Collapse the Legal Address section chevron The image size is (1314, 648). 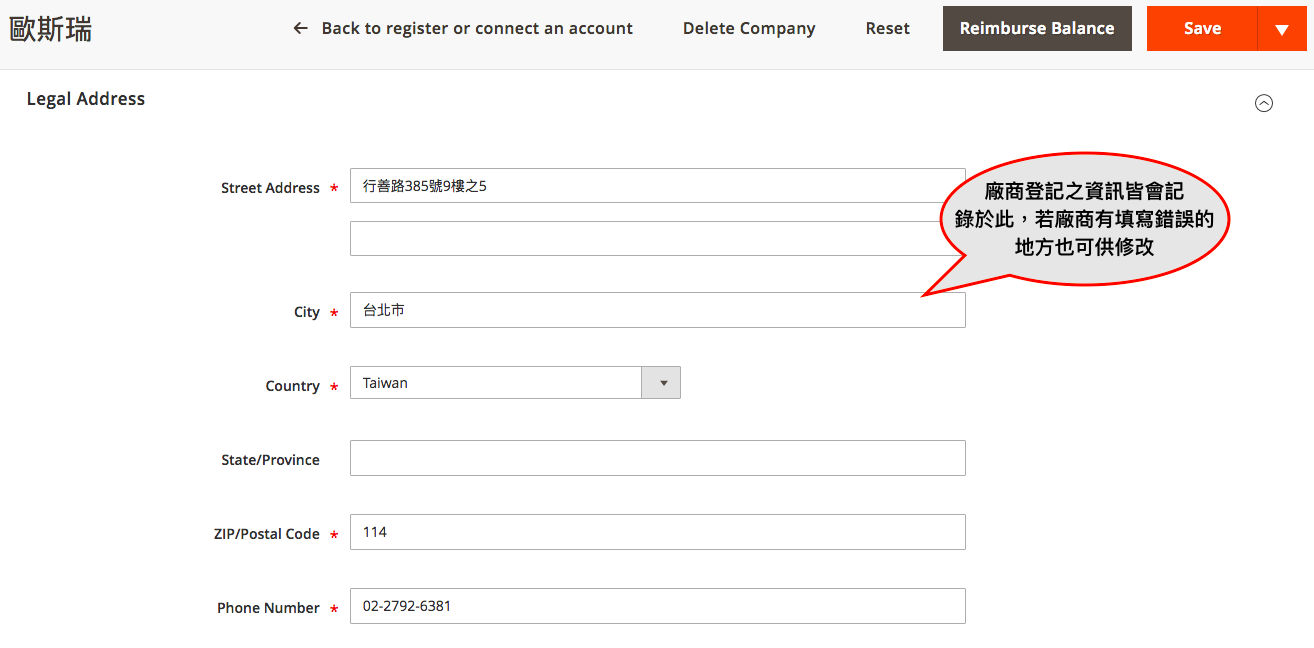point(1264,103)
